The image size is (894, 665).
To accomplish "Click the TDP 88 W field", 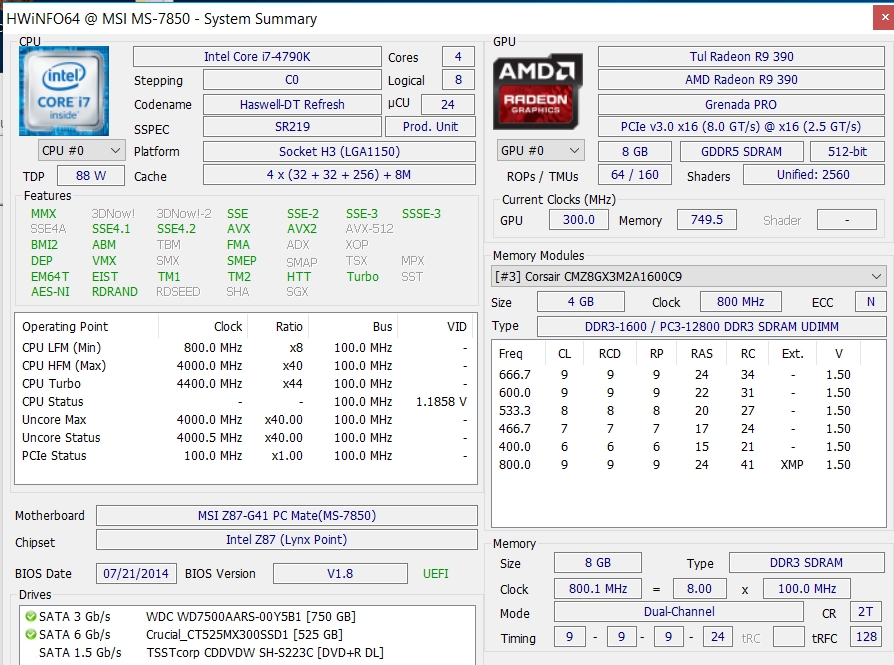I will (91, 176).
